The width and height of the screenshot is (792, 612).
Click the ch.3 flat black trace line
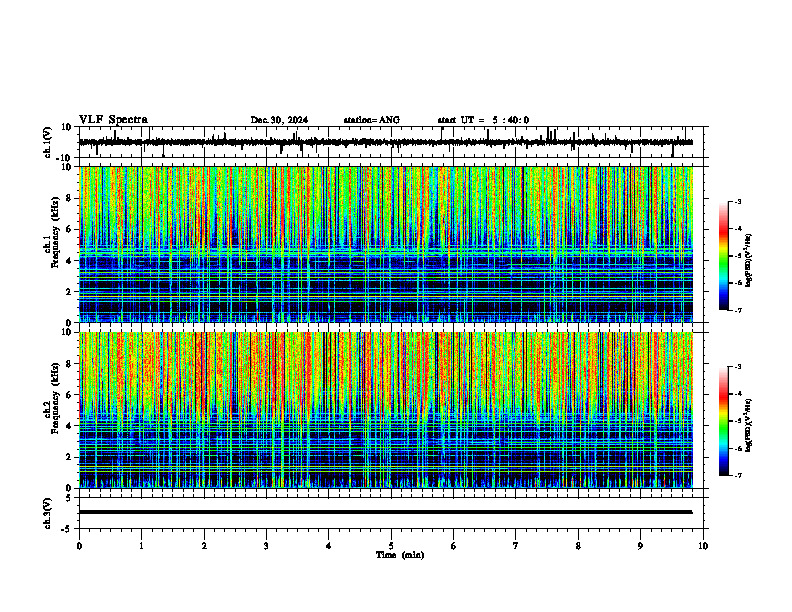pyautogui.click(x=386, y=512)
